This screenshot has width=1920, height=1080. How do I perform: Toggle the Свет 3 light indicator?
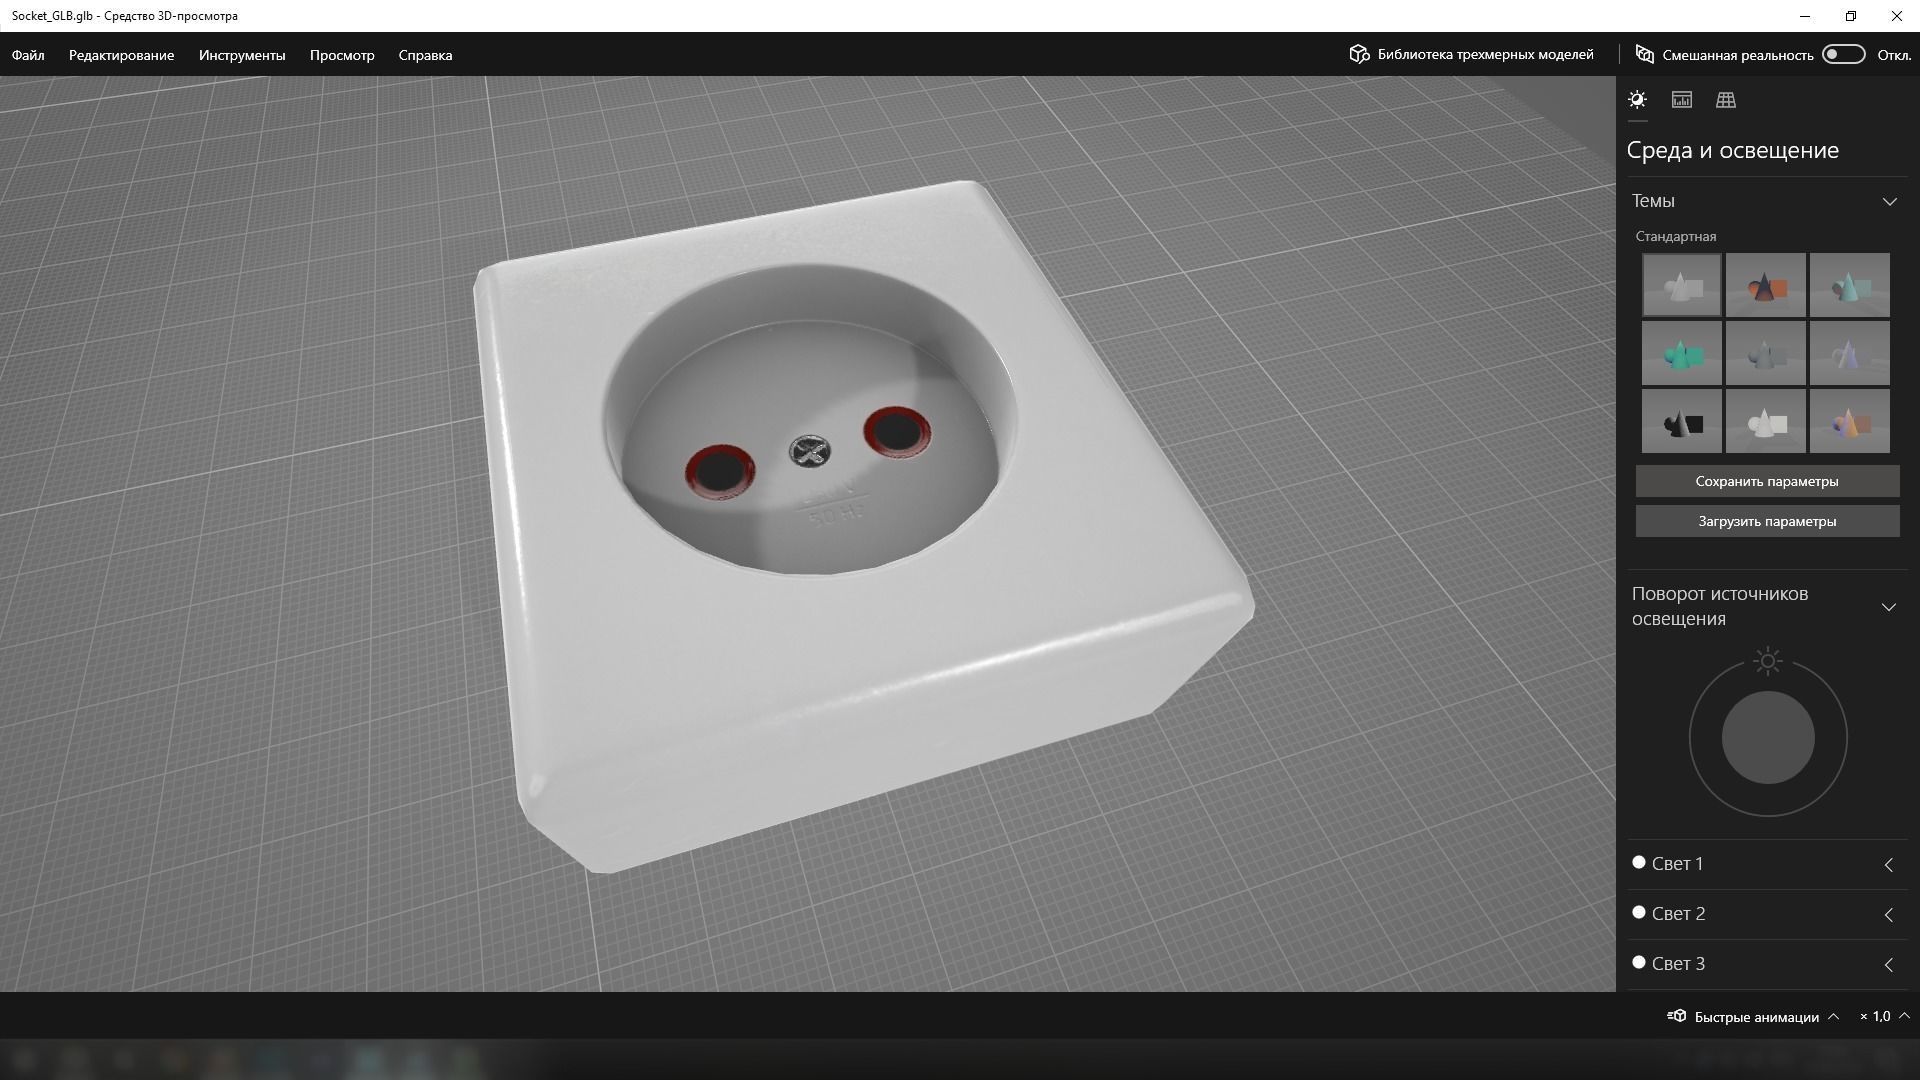click(1638, 962)
